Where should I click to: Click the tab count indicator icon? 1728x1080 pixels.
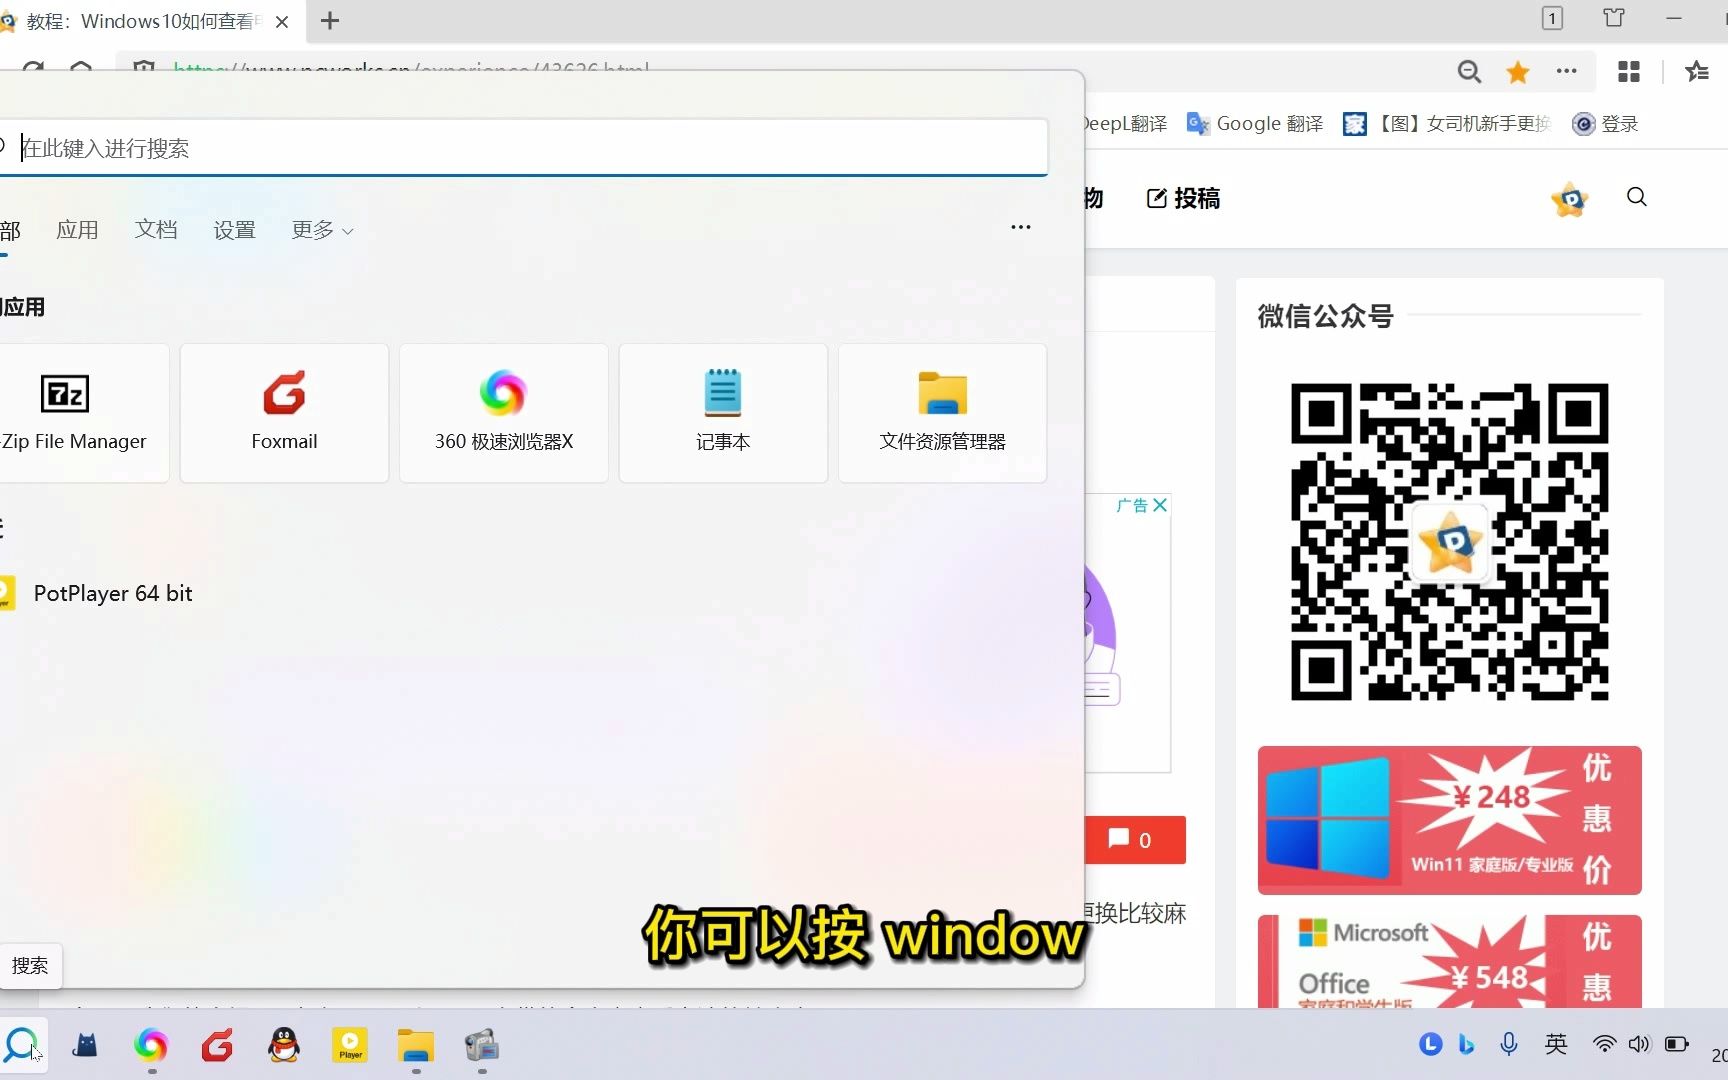(1552, 18)
